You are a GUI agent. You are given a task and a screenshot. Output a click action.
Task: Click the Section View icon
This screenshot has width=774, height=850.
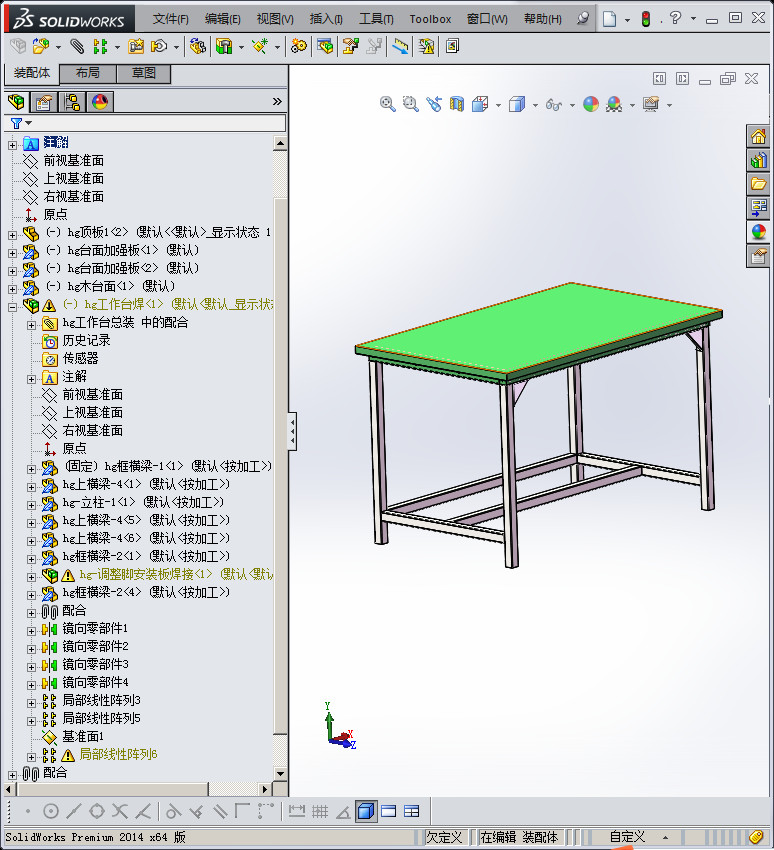point(457,104)
